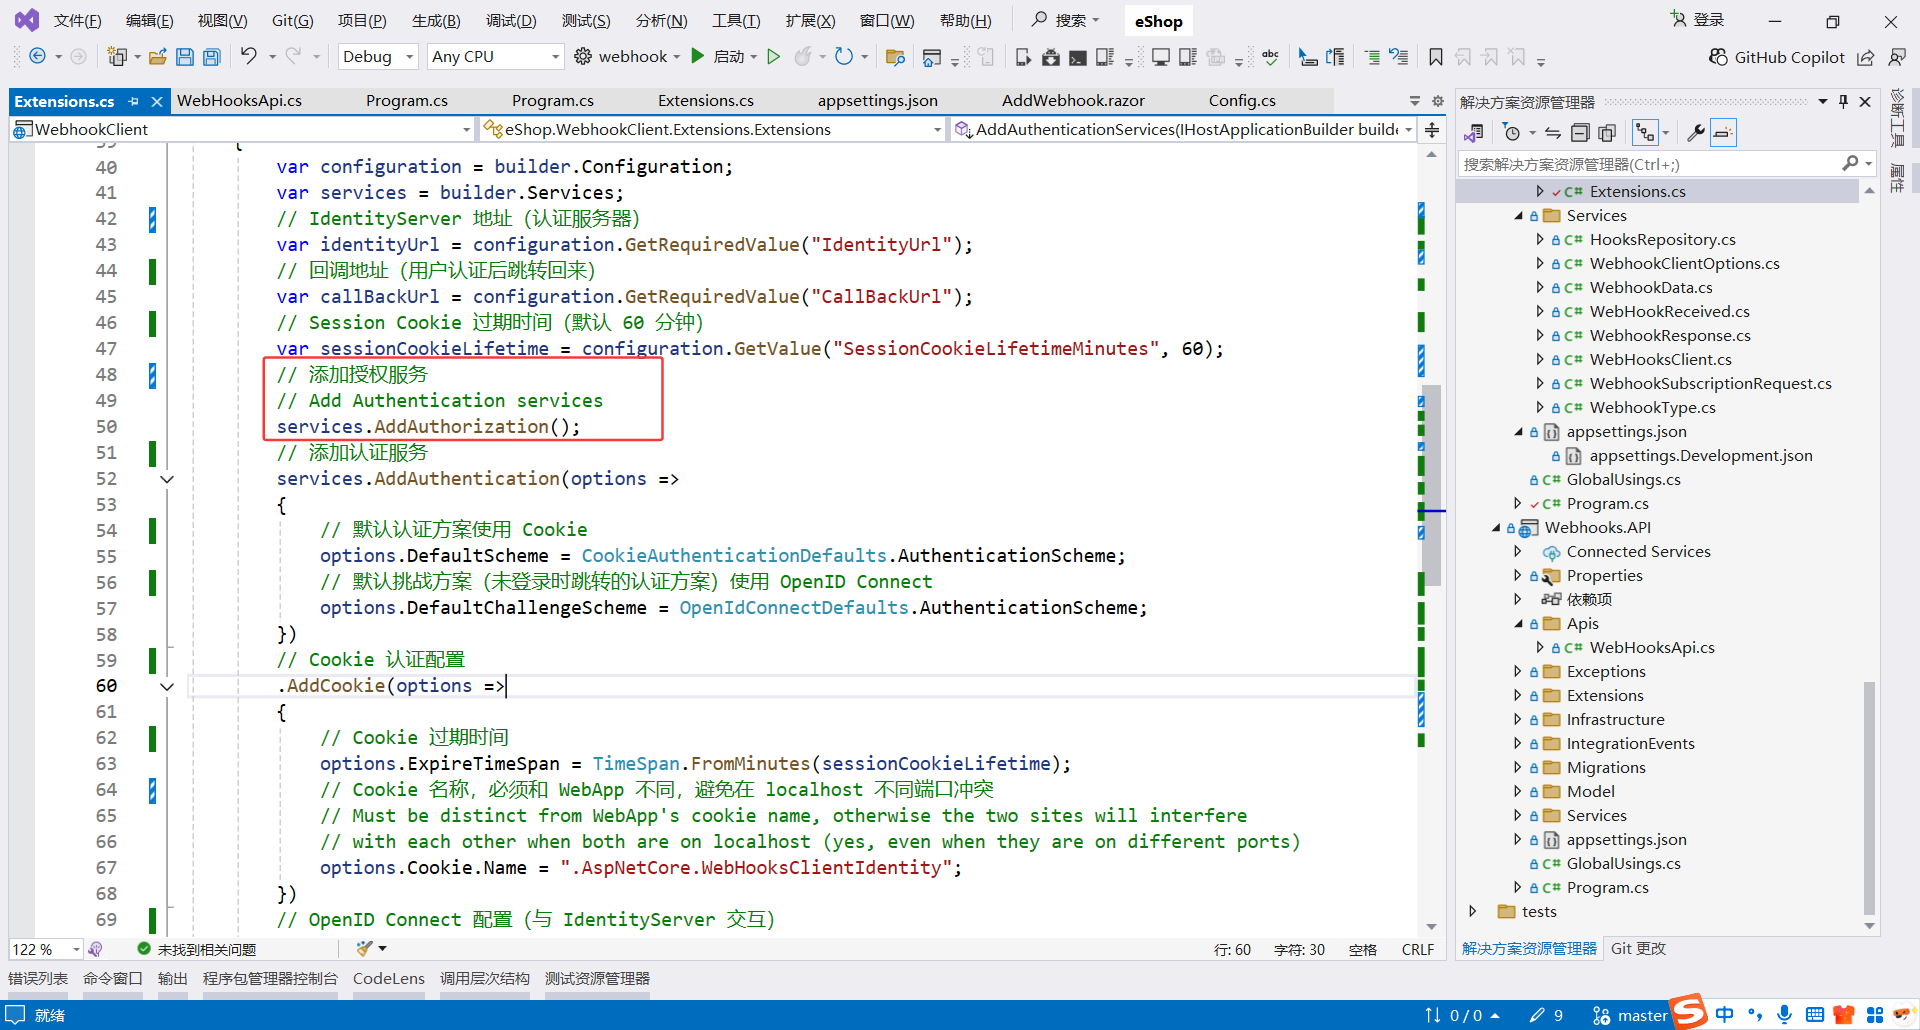The image size is (1920, 1030).
Task: Save the current file with the disk icon
Action: (185, 57)
